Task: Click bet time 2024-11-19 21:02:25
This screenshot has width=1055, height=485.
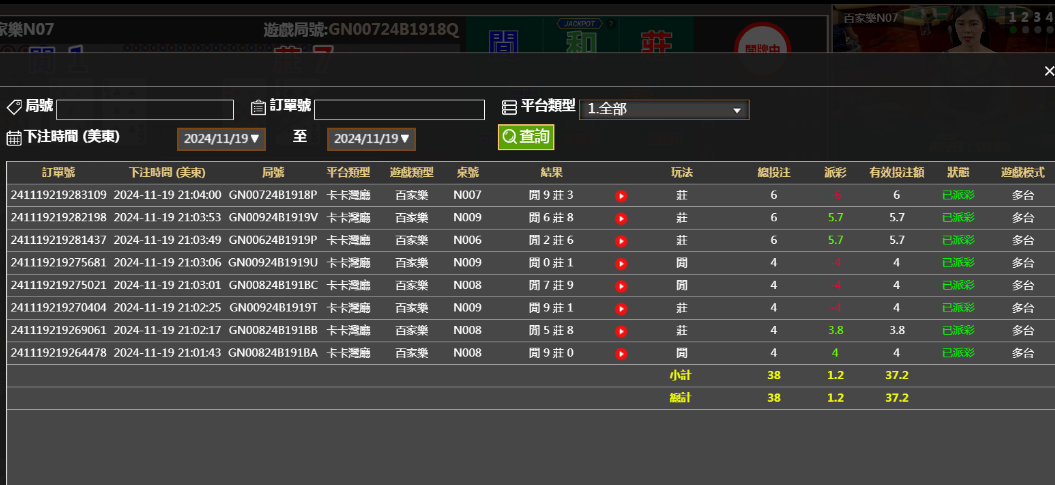Action: tap(167, 307)
